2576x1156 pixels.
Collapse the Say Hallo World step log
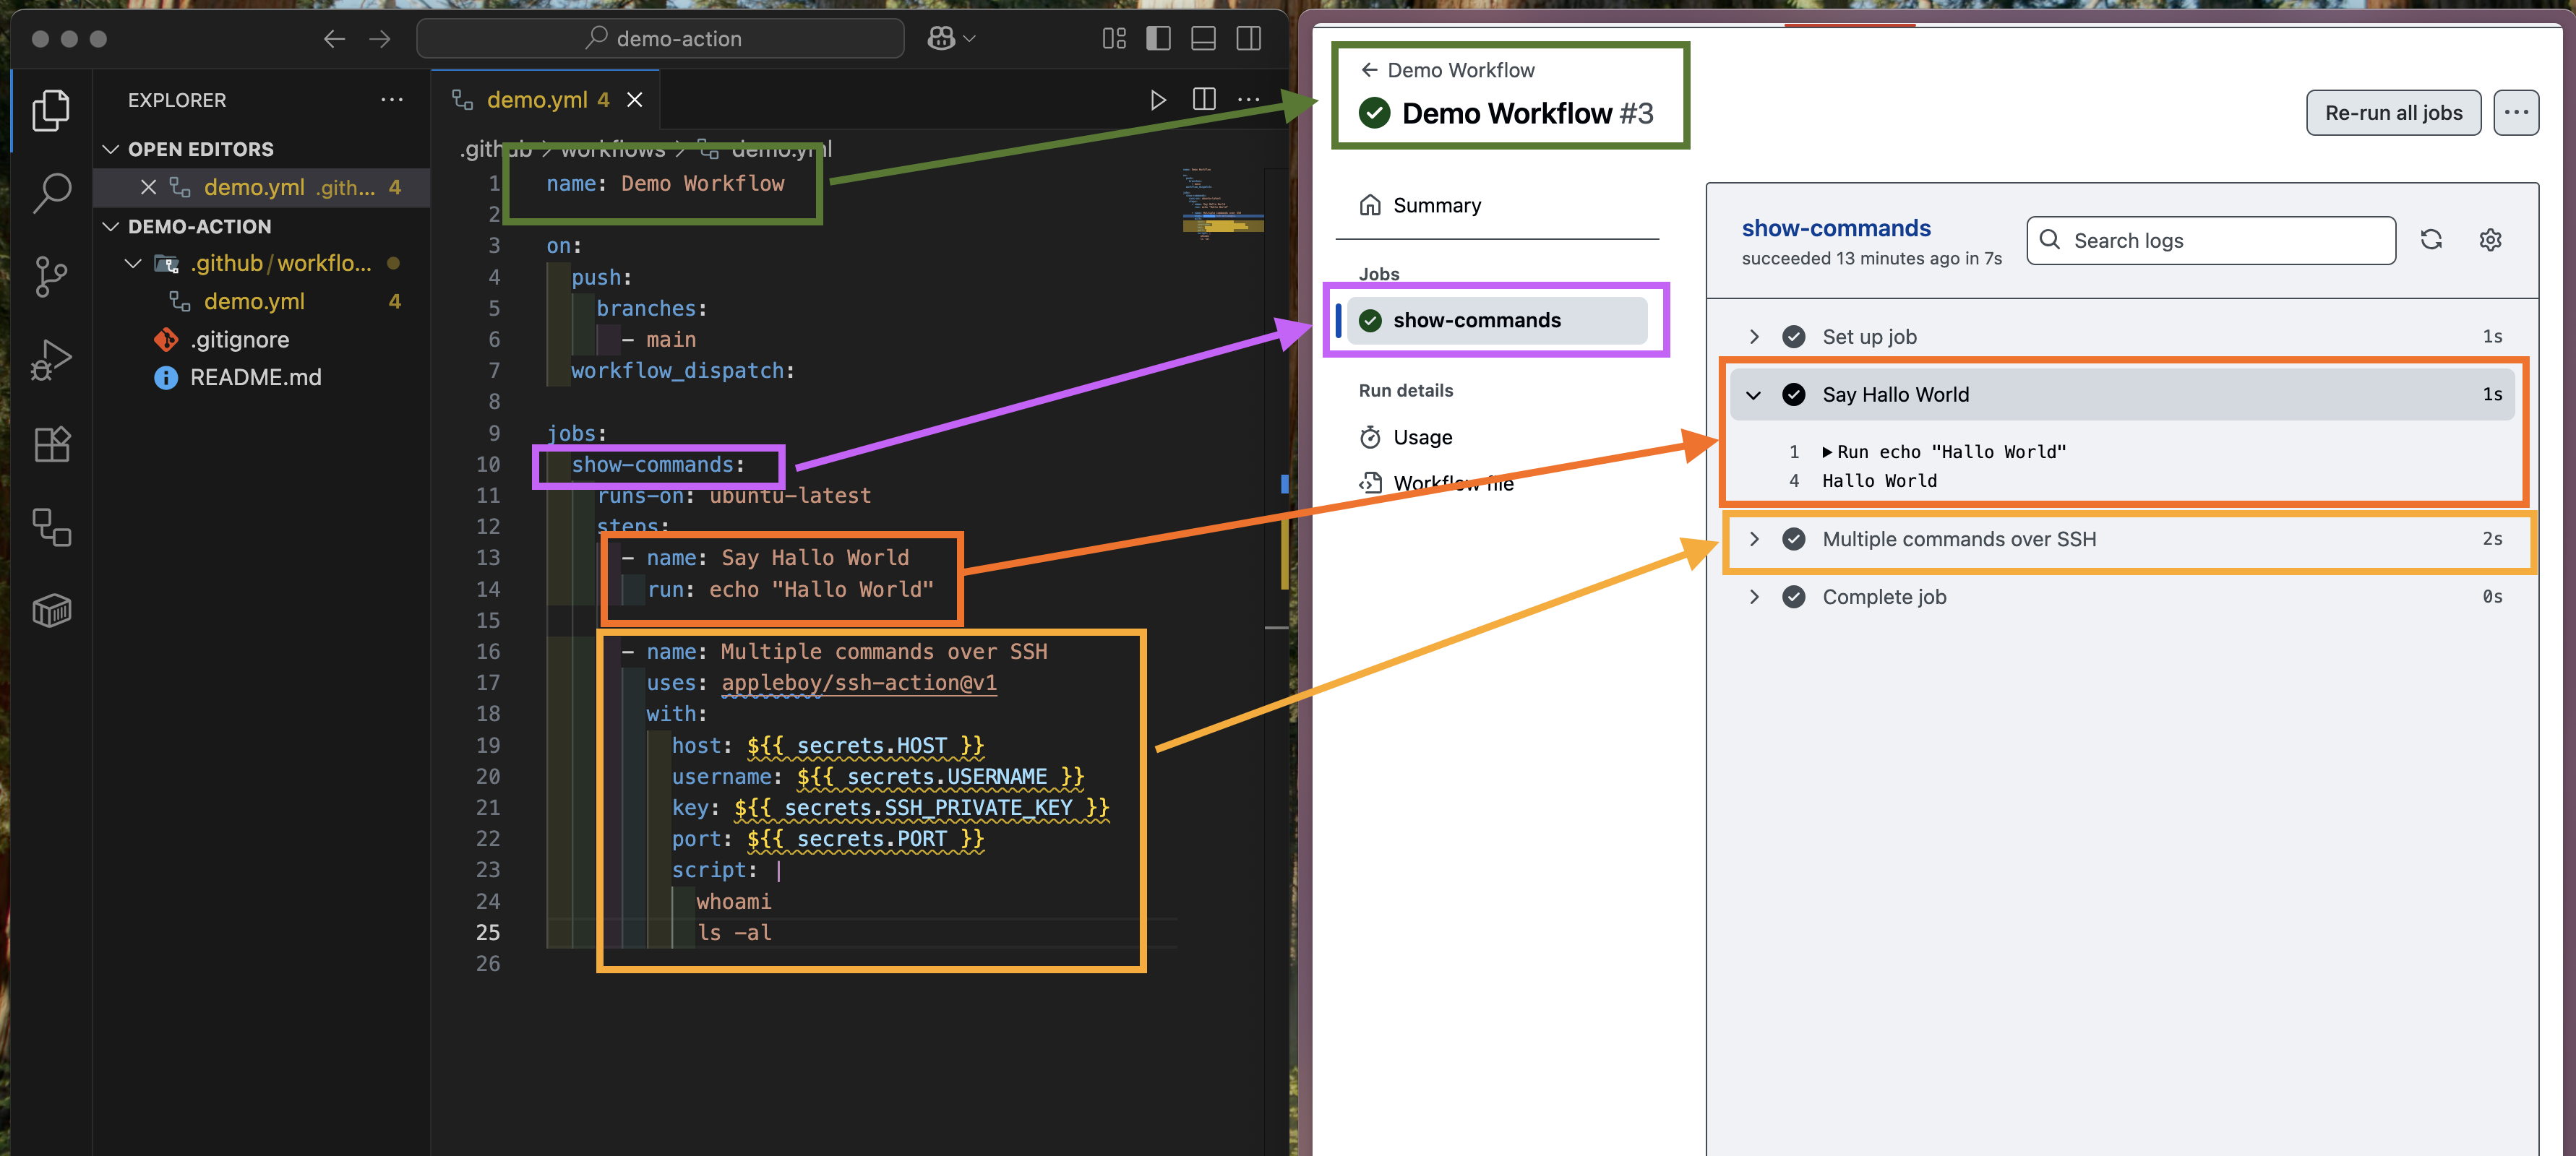pos(1754,394)
